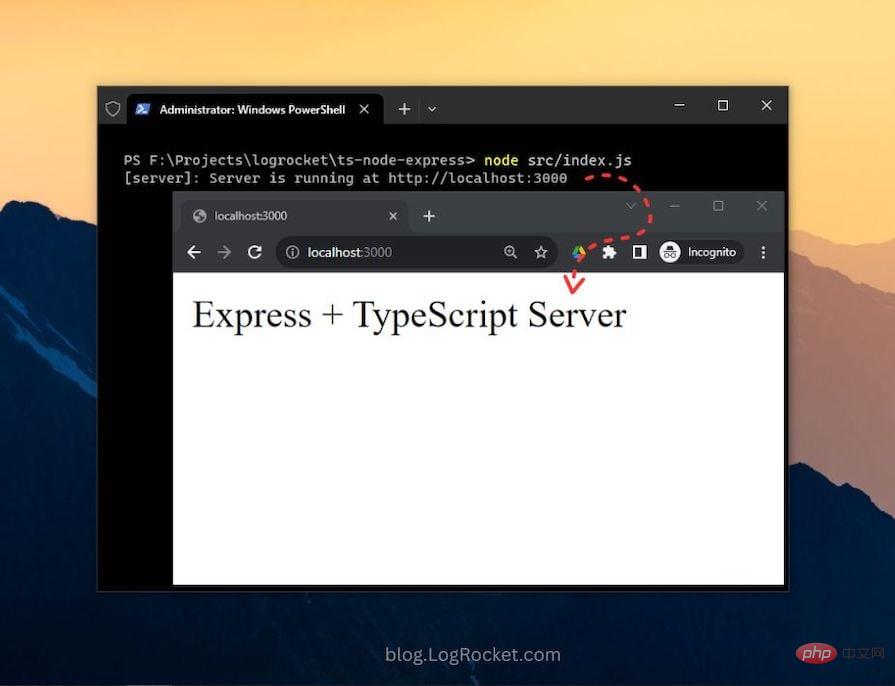Maximize the PowerShell window
The width and height of the screenshot is (895, 686).
point(723,106)
